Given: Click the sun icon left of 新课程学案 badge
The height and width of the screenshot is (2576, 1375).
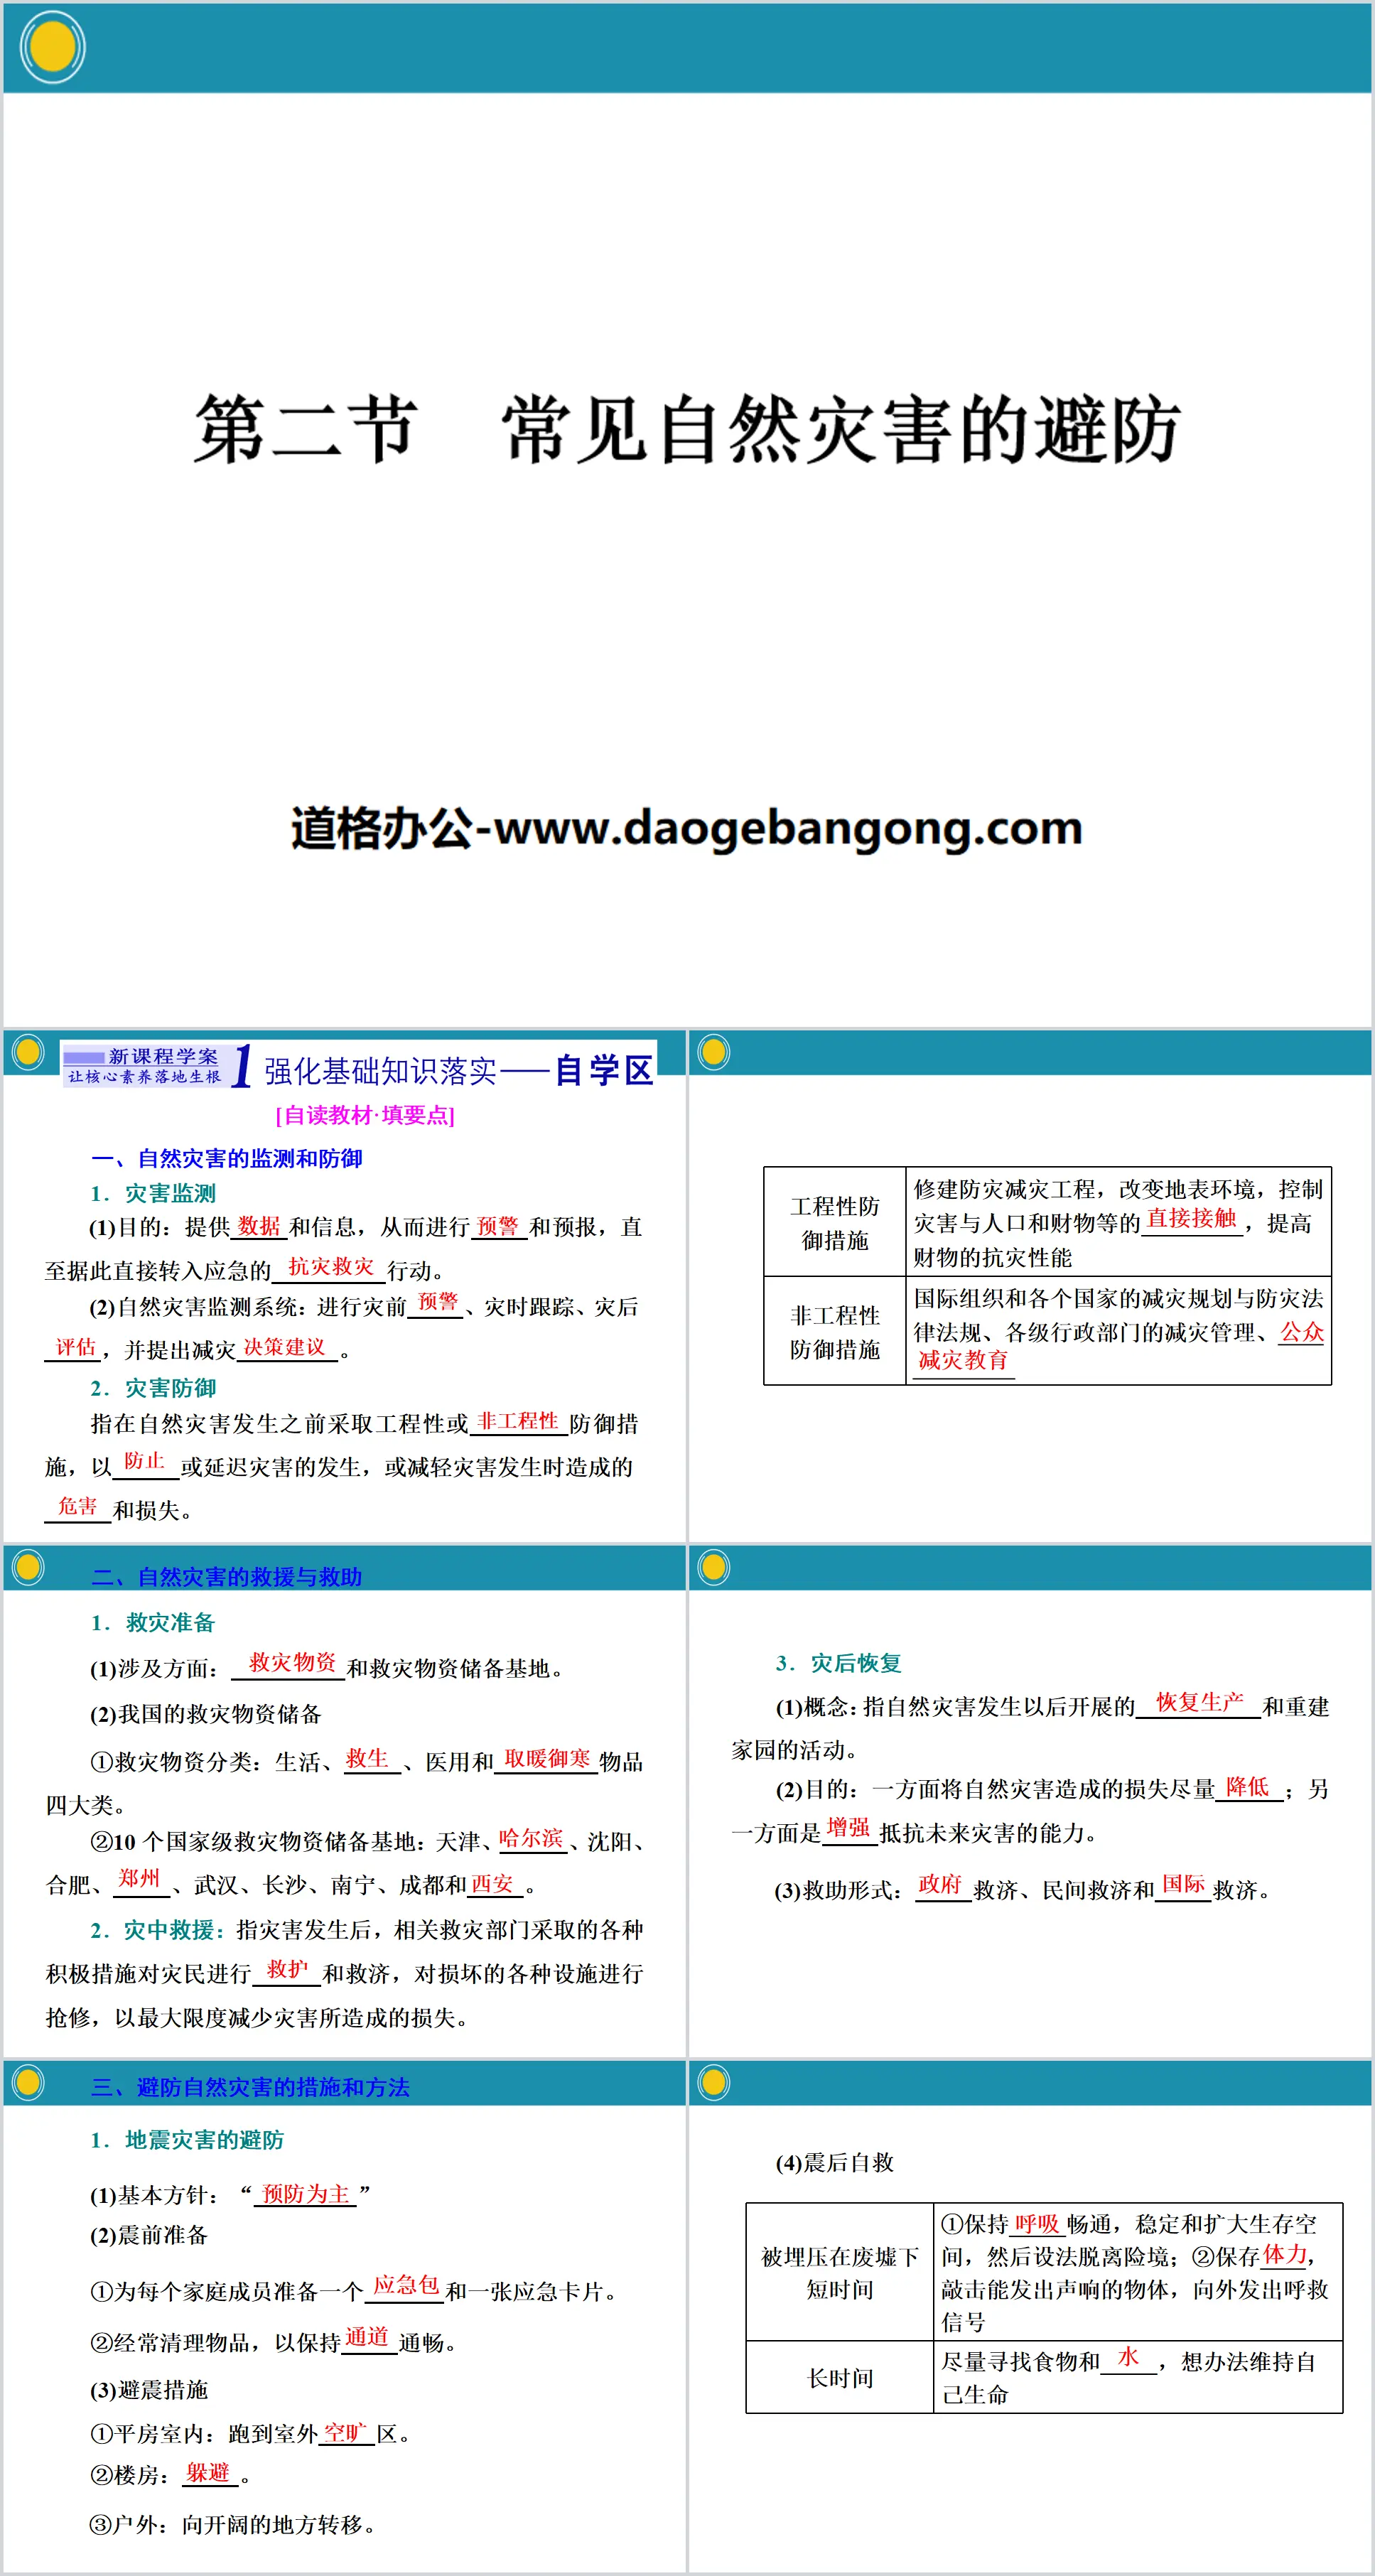Looking at the screenshot, I should coord(28,1053).
